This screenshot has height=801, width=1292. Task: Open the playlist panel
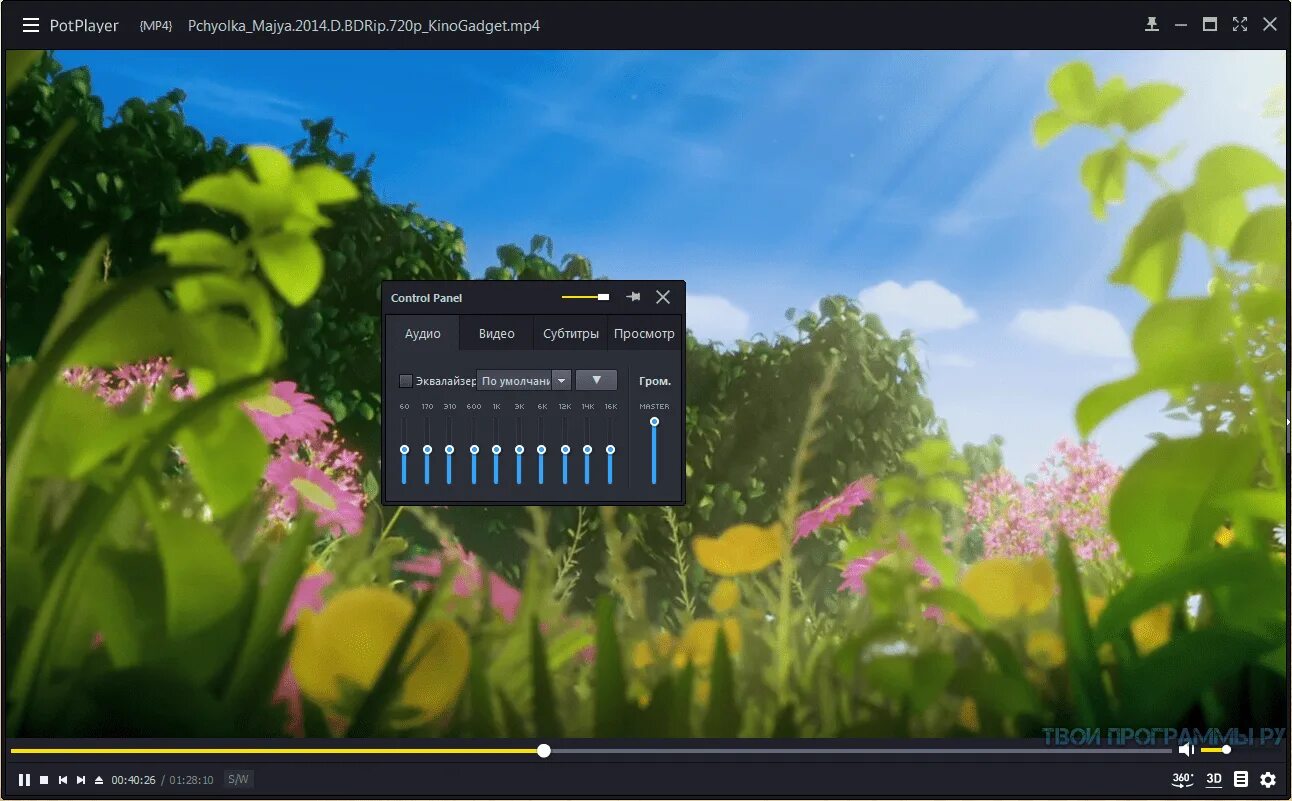[1241, 779]
